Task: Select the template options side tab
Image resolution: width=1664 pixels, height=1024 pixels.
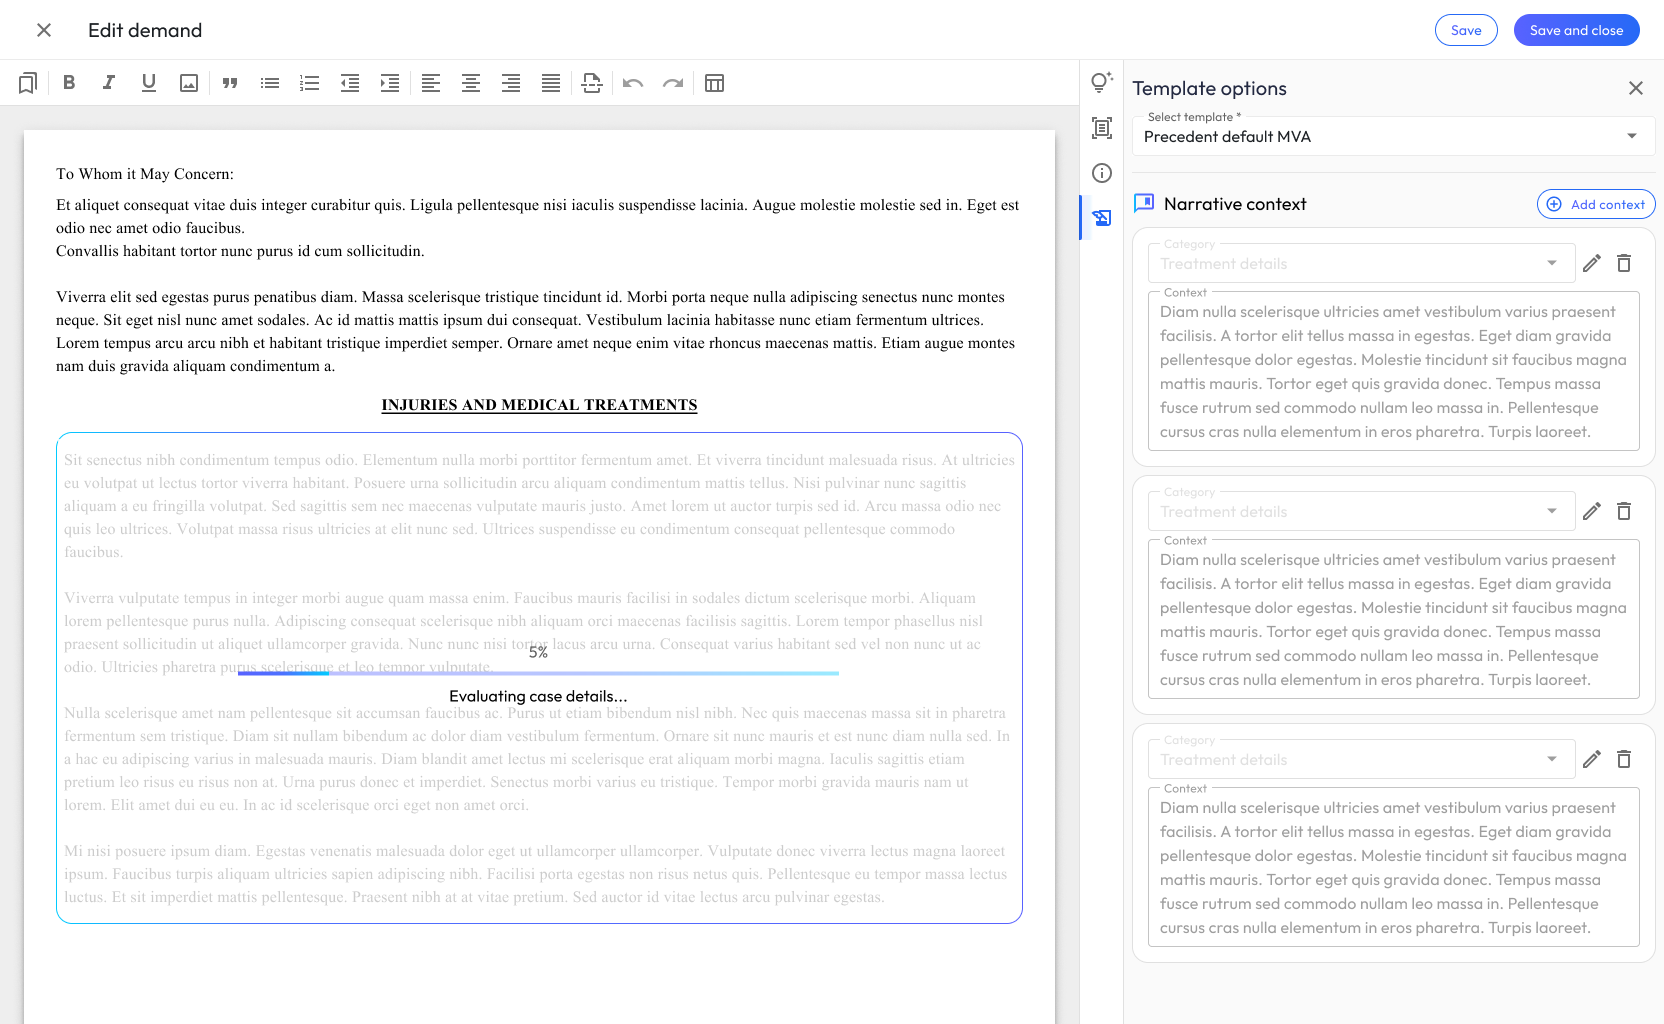Action: 1102,217
